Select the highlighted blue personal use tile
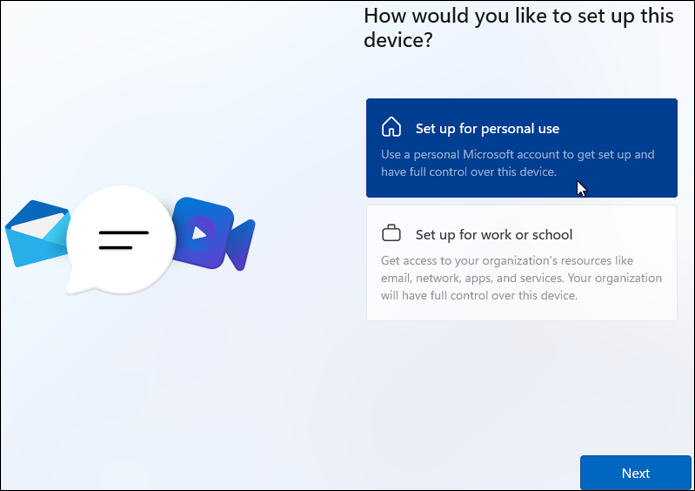The width and height of the screenshot is (695, 491). point(521,147)
